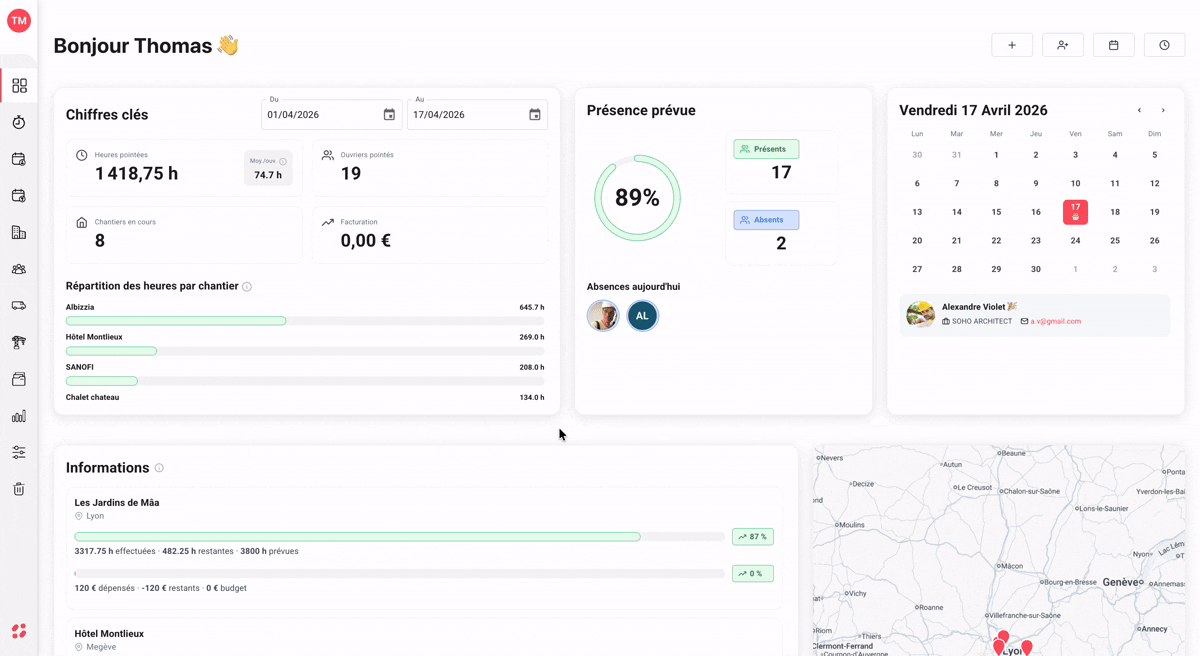Image resolution: width=1200 pixels, height=656 pixels.
Task: Open the TM user avatar menu
Action: click(x=19, y=20)
